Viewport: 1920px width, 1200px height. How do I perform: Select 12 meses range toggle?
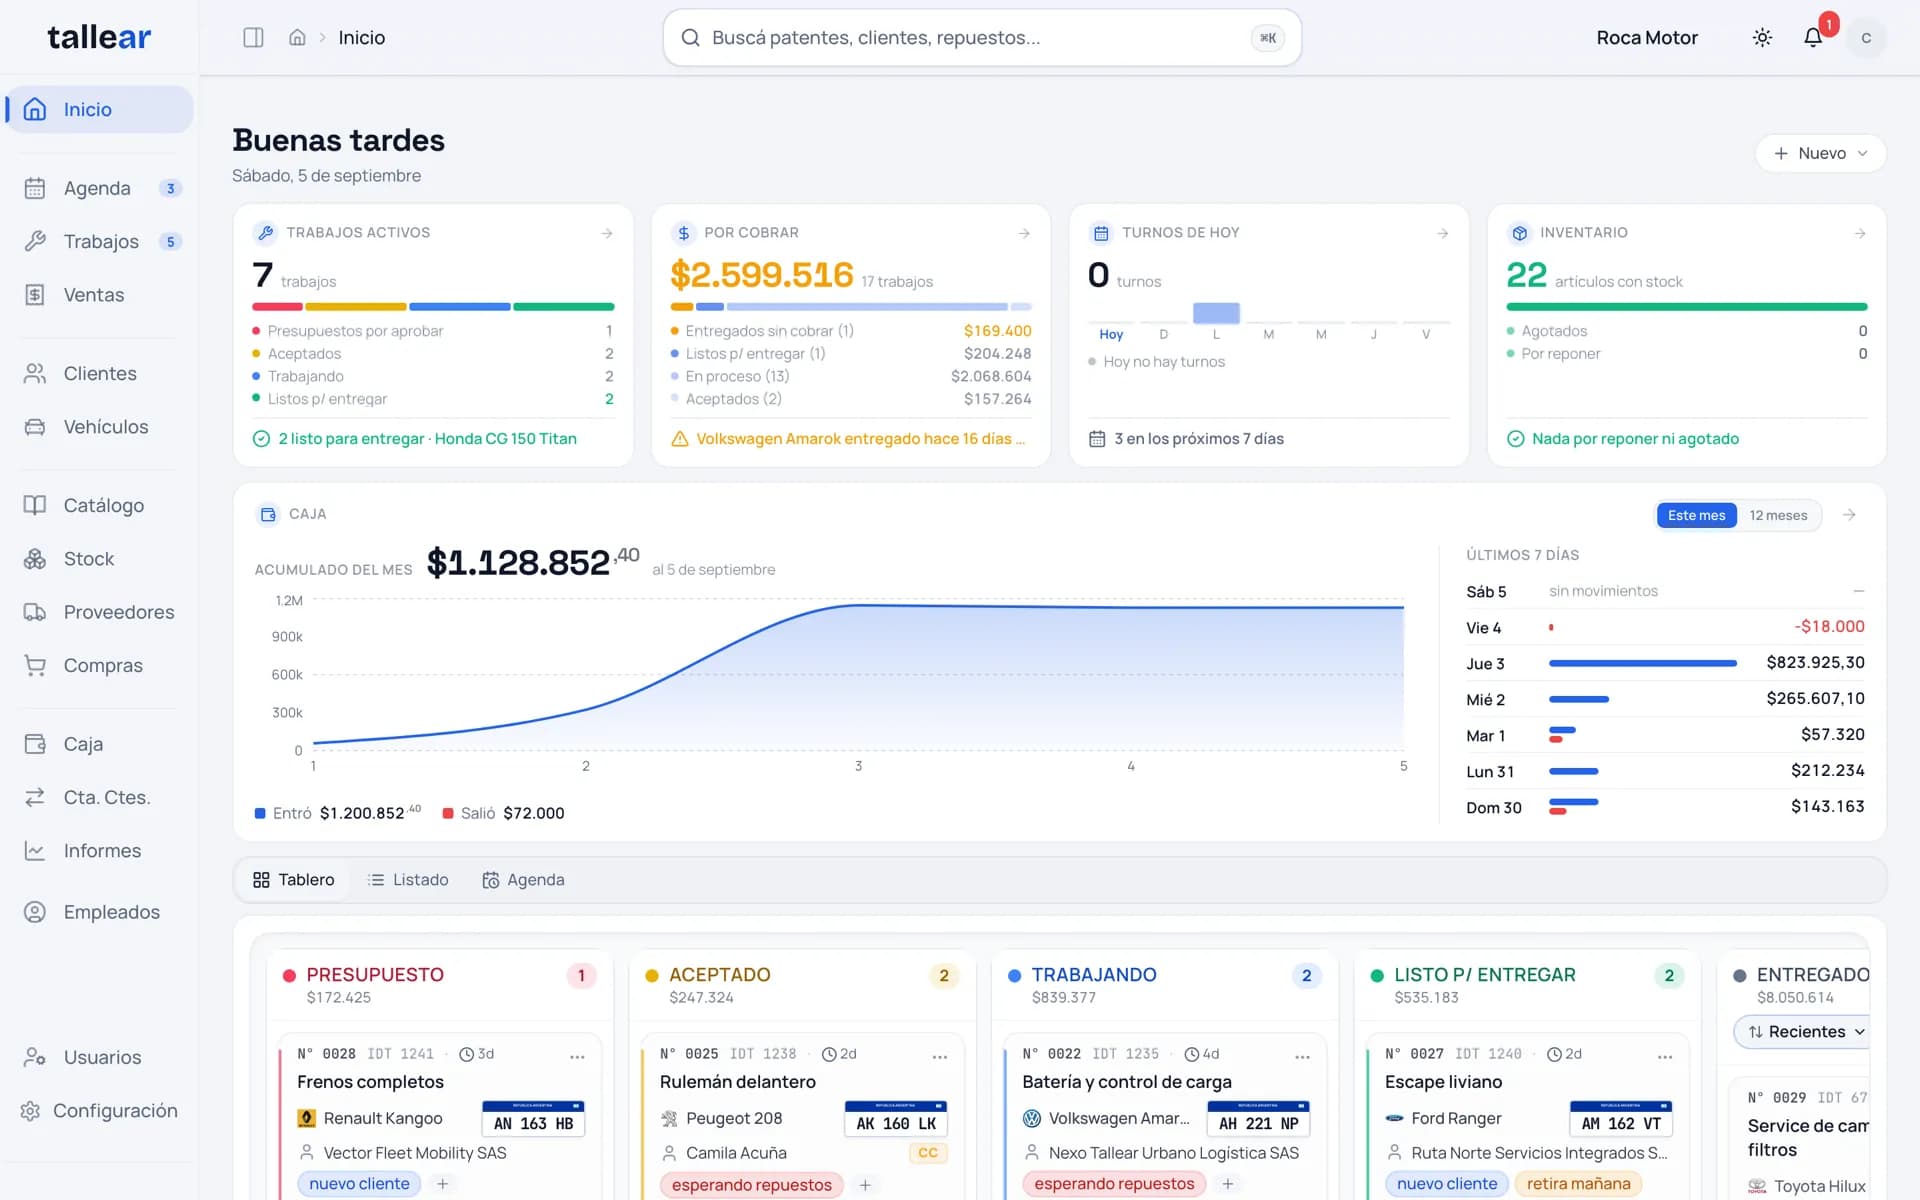coord(1778,515)
